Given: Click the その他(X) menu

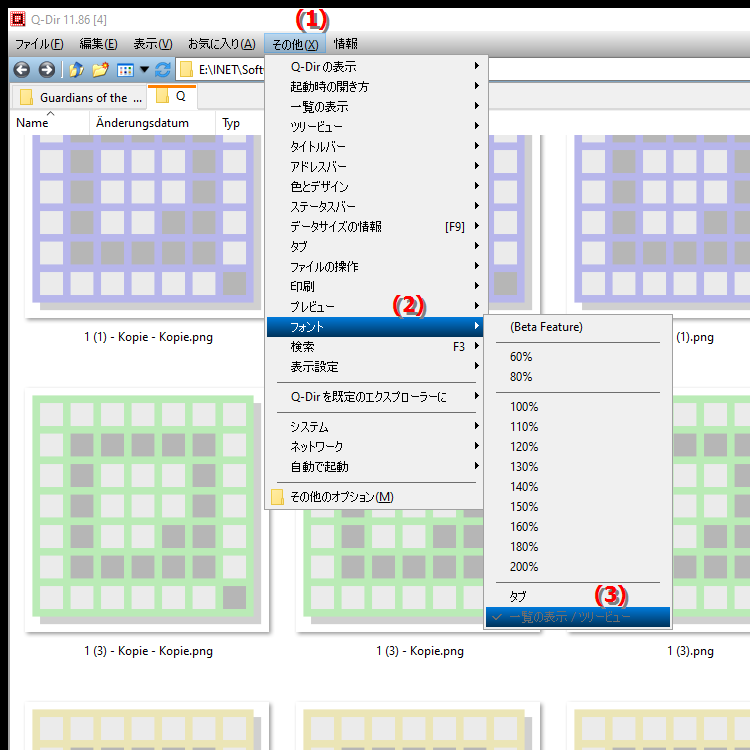Looking at the screenshot, I should click(x=295, y=44).
